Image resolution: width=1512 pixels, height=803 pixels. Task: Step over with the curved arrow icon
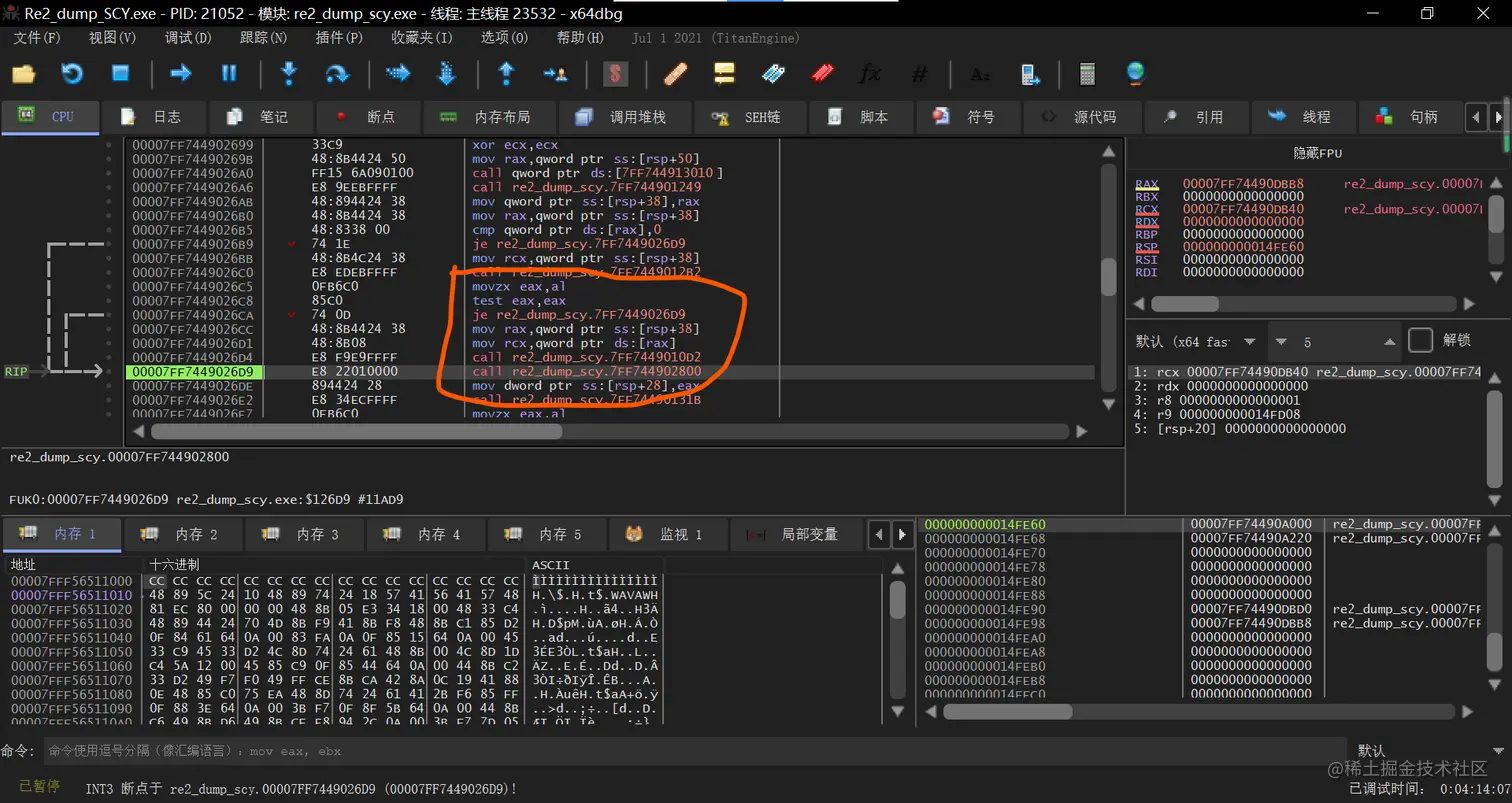337,73
